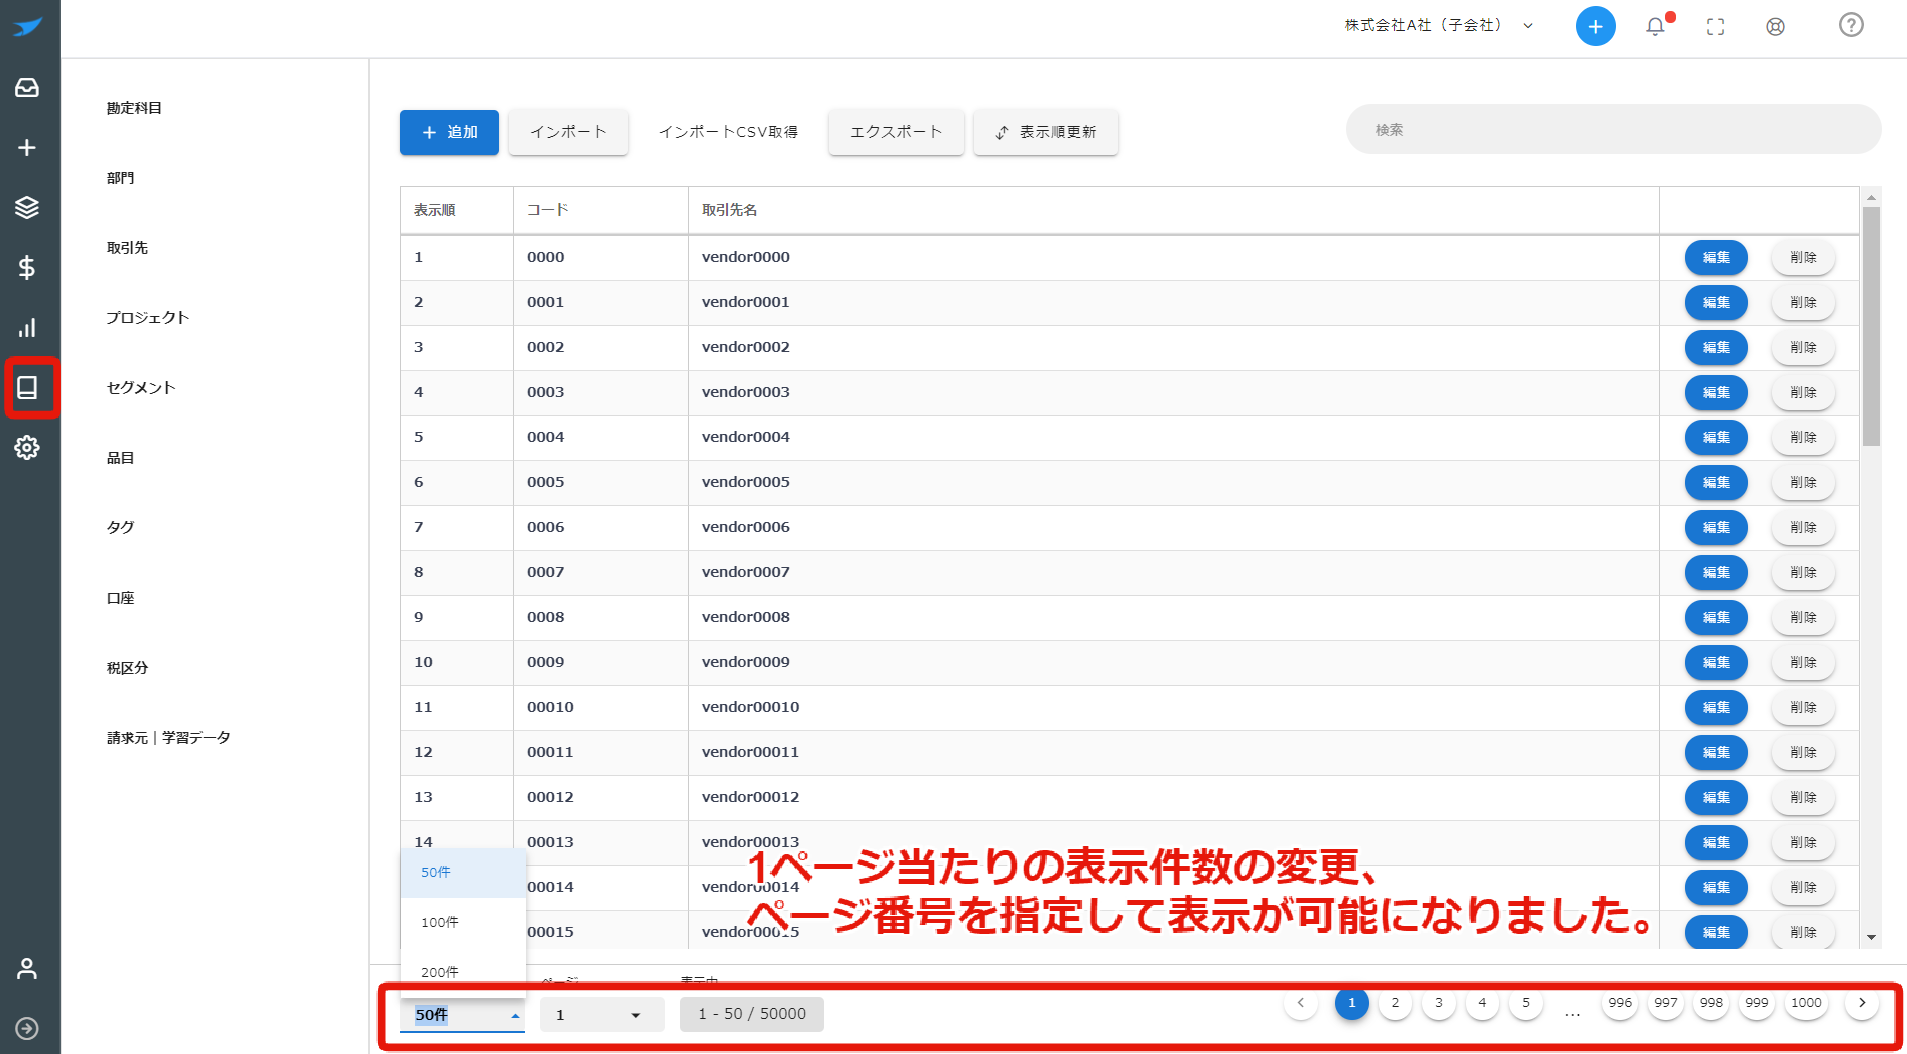Edit the vendor0000 row
Viewport: 1907px width, 1054px height.
(1716, 258)
